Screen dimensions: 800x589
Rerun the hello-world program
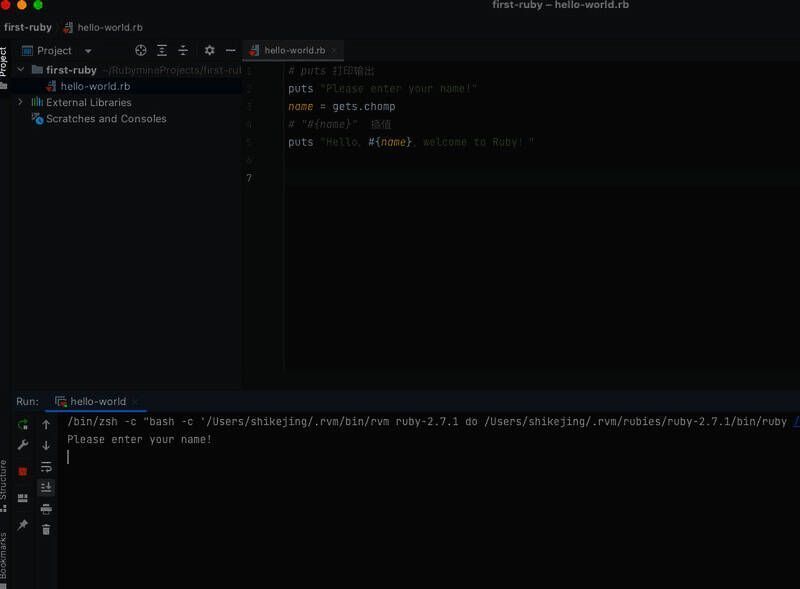point(23,425)
